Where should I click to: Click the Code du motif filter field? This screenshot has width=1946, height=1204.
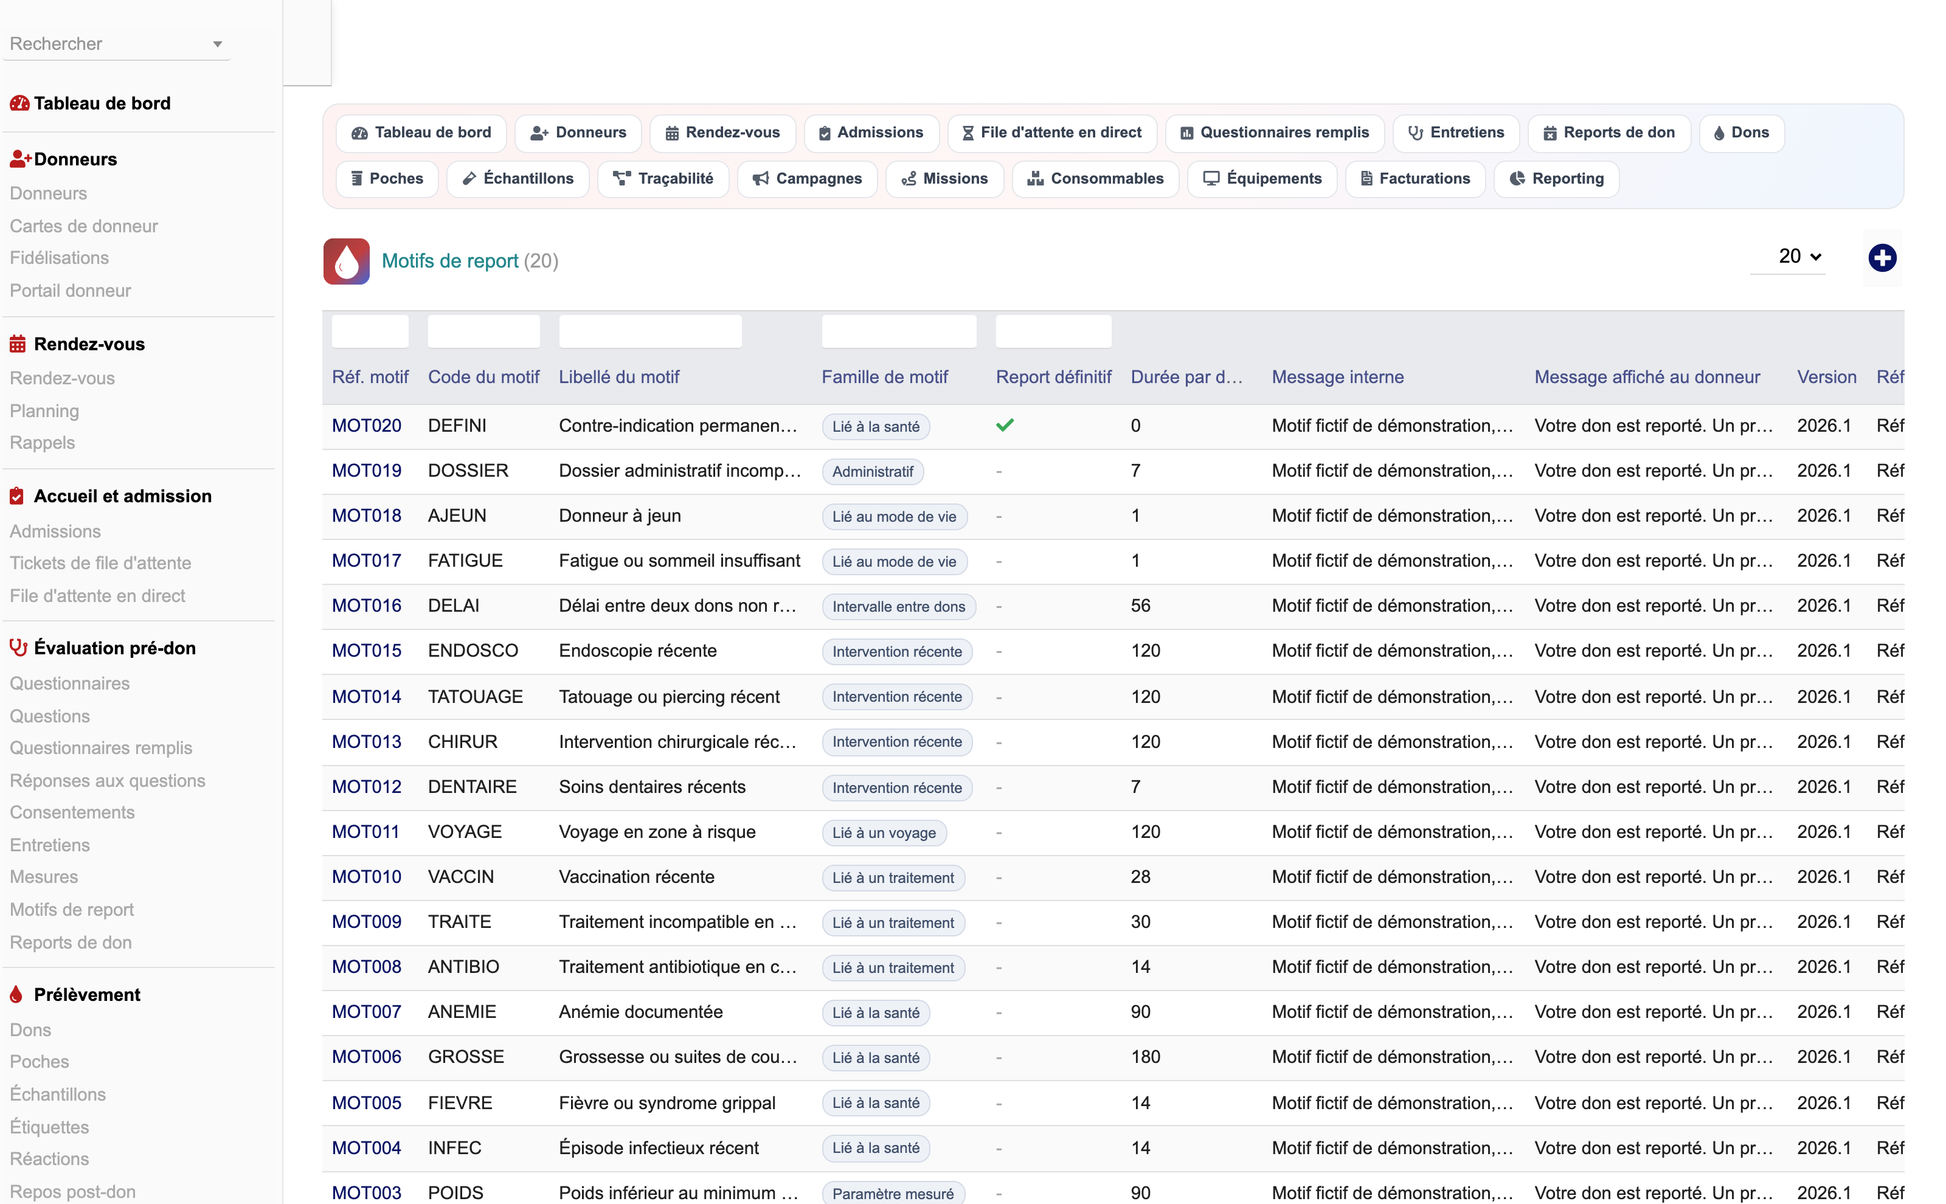click(484, 331)
